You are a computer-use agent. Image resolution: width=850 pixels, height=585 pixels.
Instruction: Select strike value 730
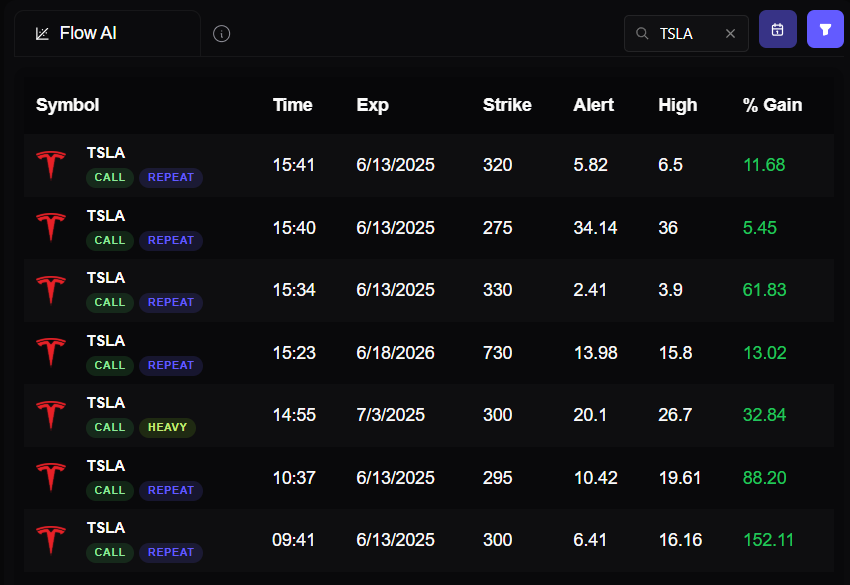click(x=497, y=353)
